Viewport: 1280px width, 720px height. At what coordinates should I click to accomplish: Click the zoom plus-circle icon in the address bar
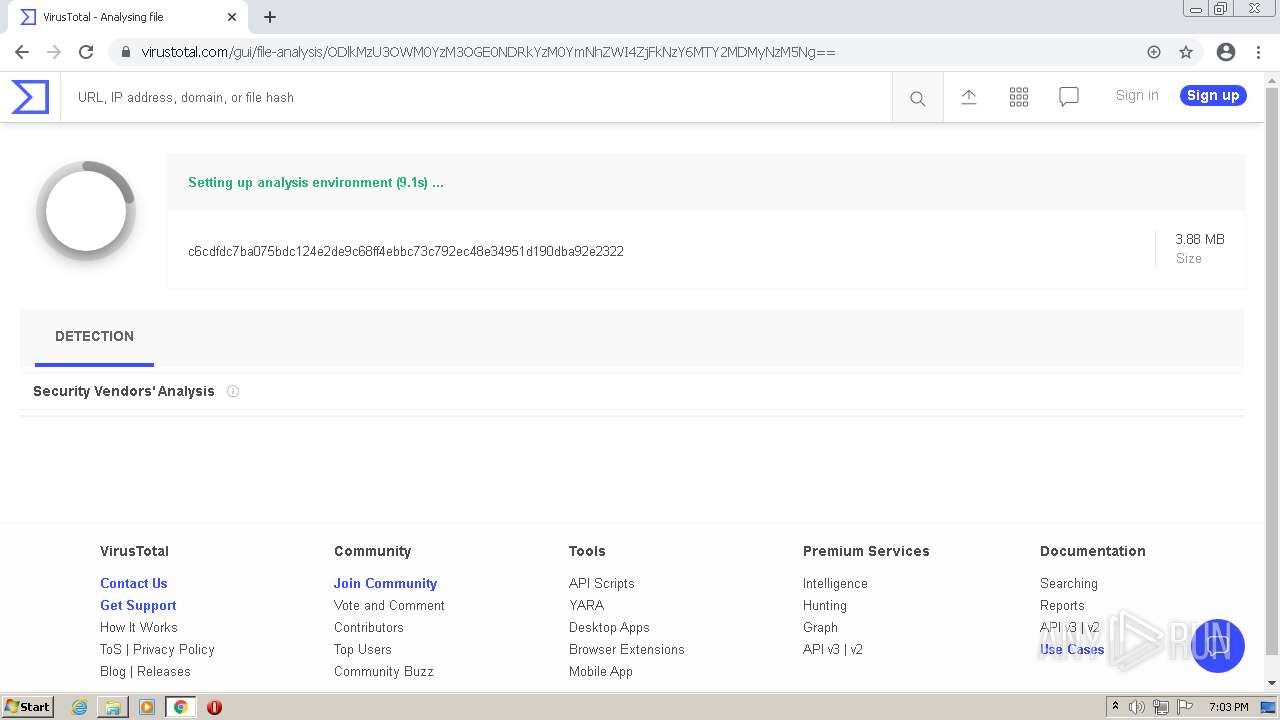[x=1154, y=52]
